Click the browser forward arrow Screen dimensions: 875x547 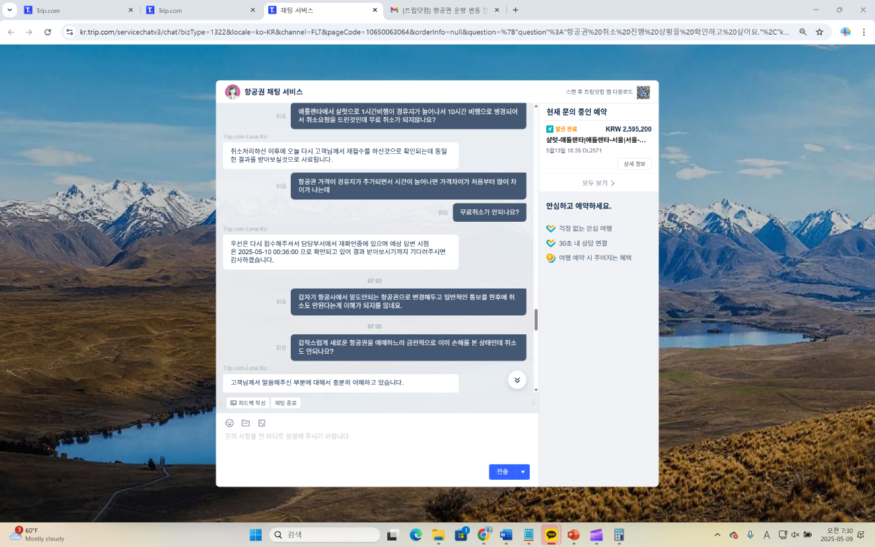tap(29, 32)
